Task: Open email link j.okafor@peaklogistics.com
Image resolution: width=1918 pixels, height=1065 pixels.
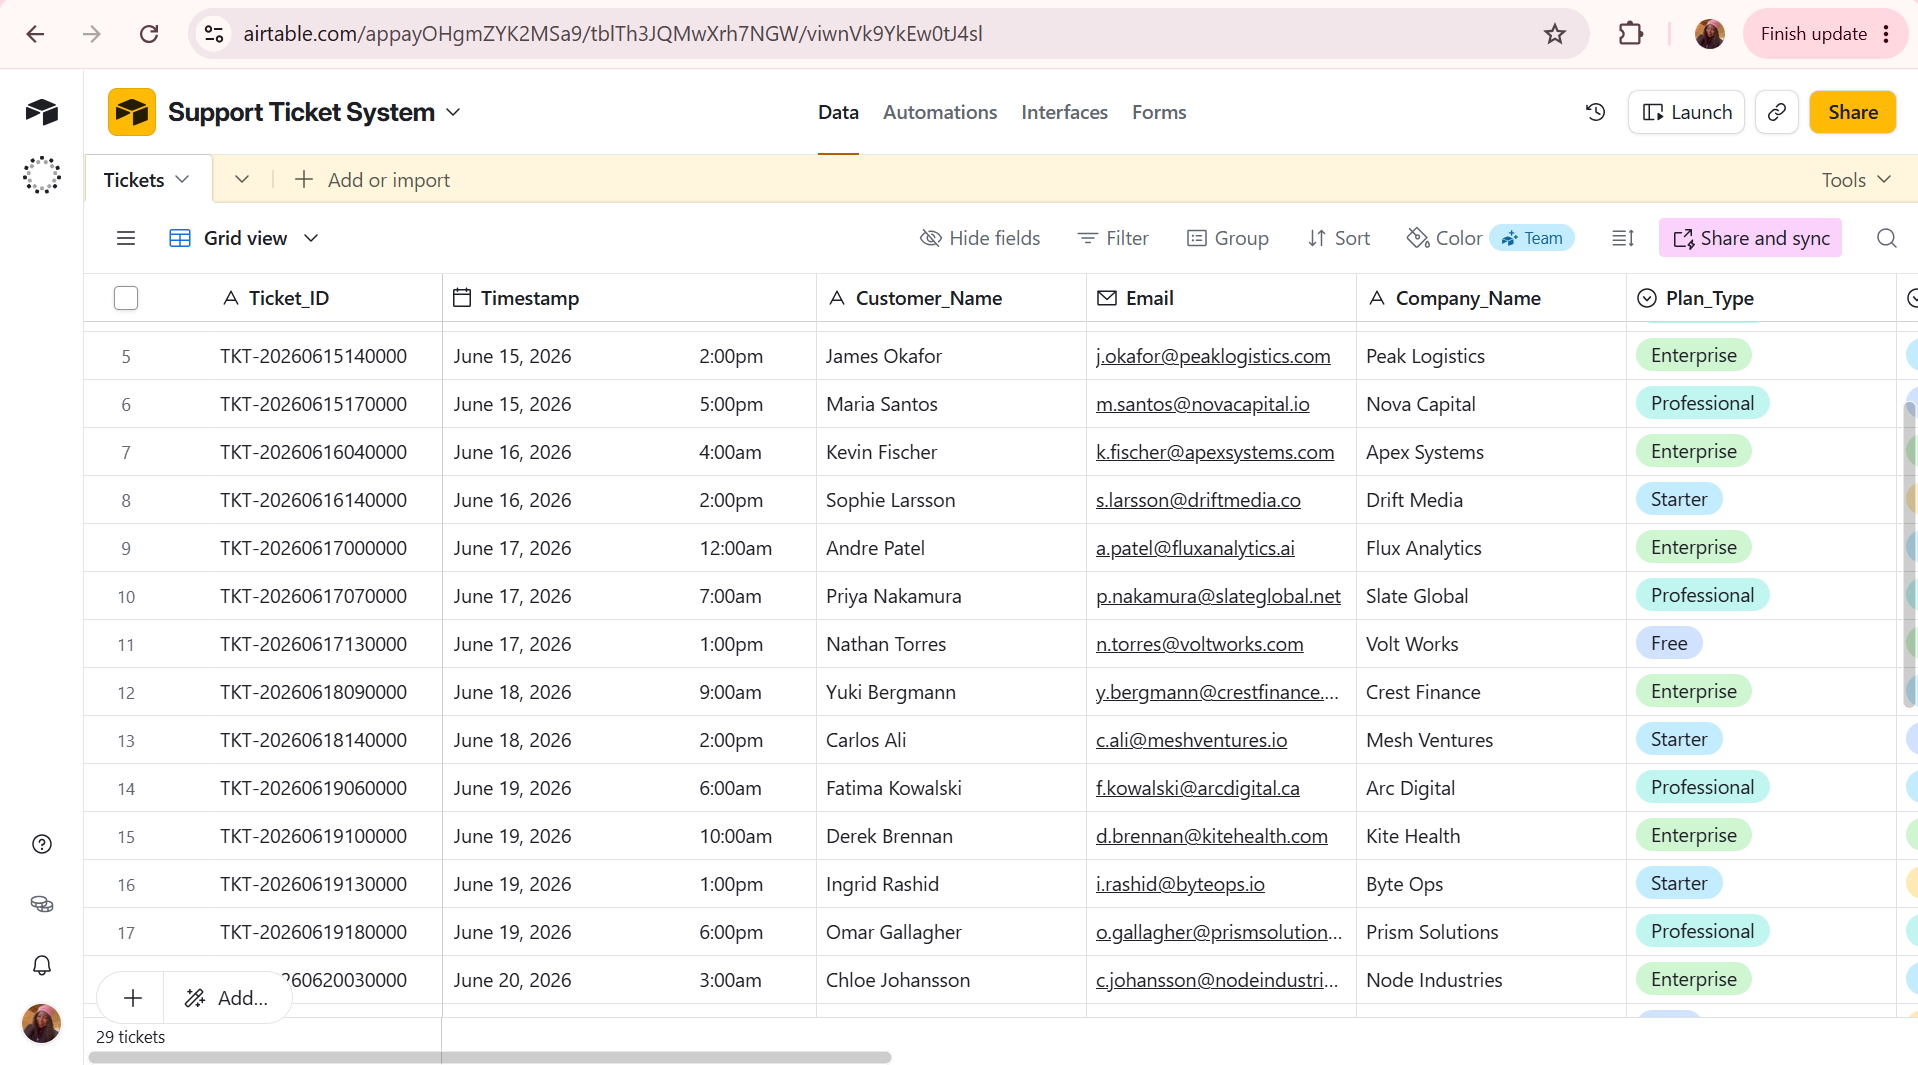Action: (1213, 356)
